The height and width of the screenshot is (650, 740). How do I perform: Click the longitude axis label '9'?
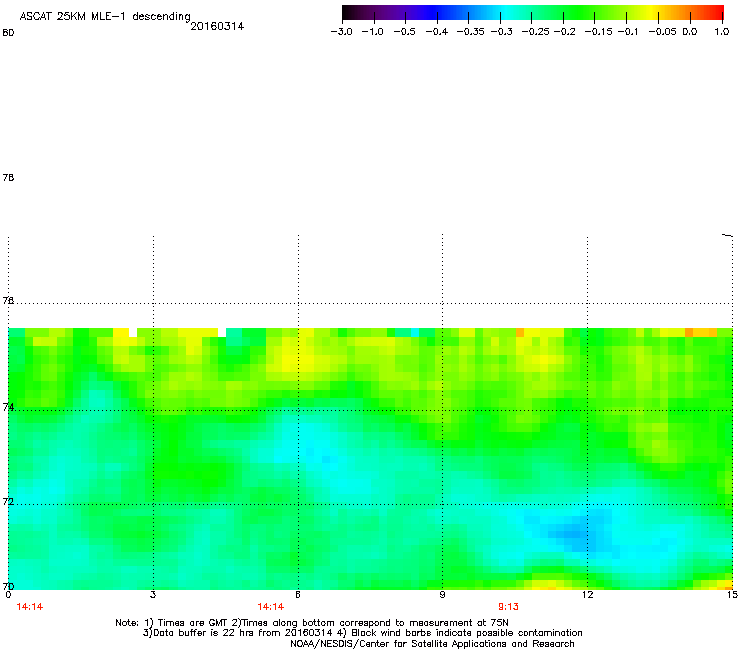tap(442, 595)
